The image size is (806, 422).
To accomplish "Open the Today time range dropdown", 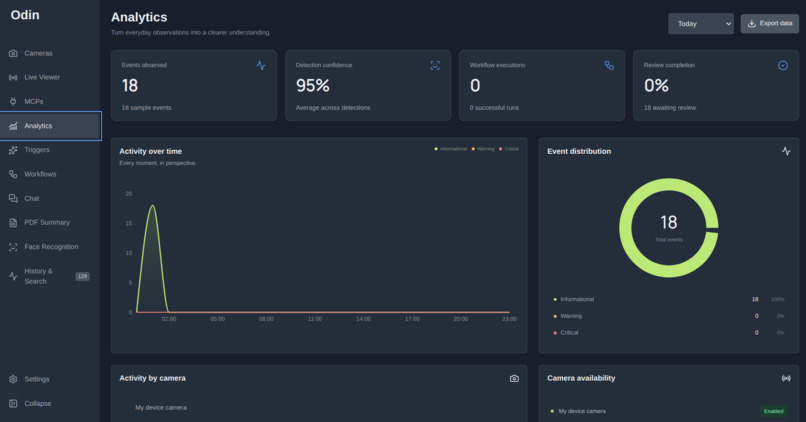I will (x=701, y=24).
